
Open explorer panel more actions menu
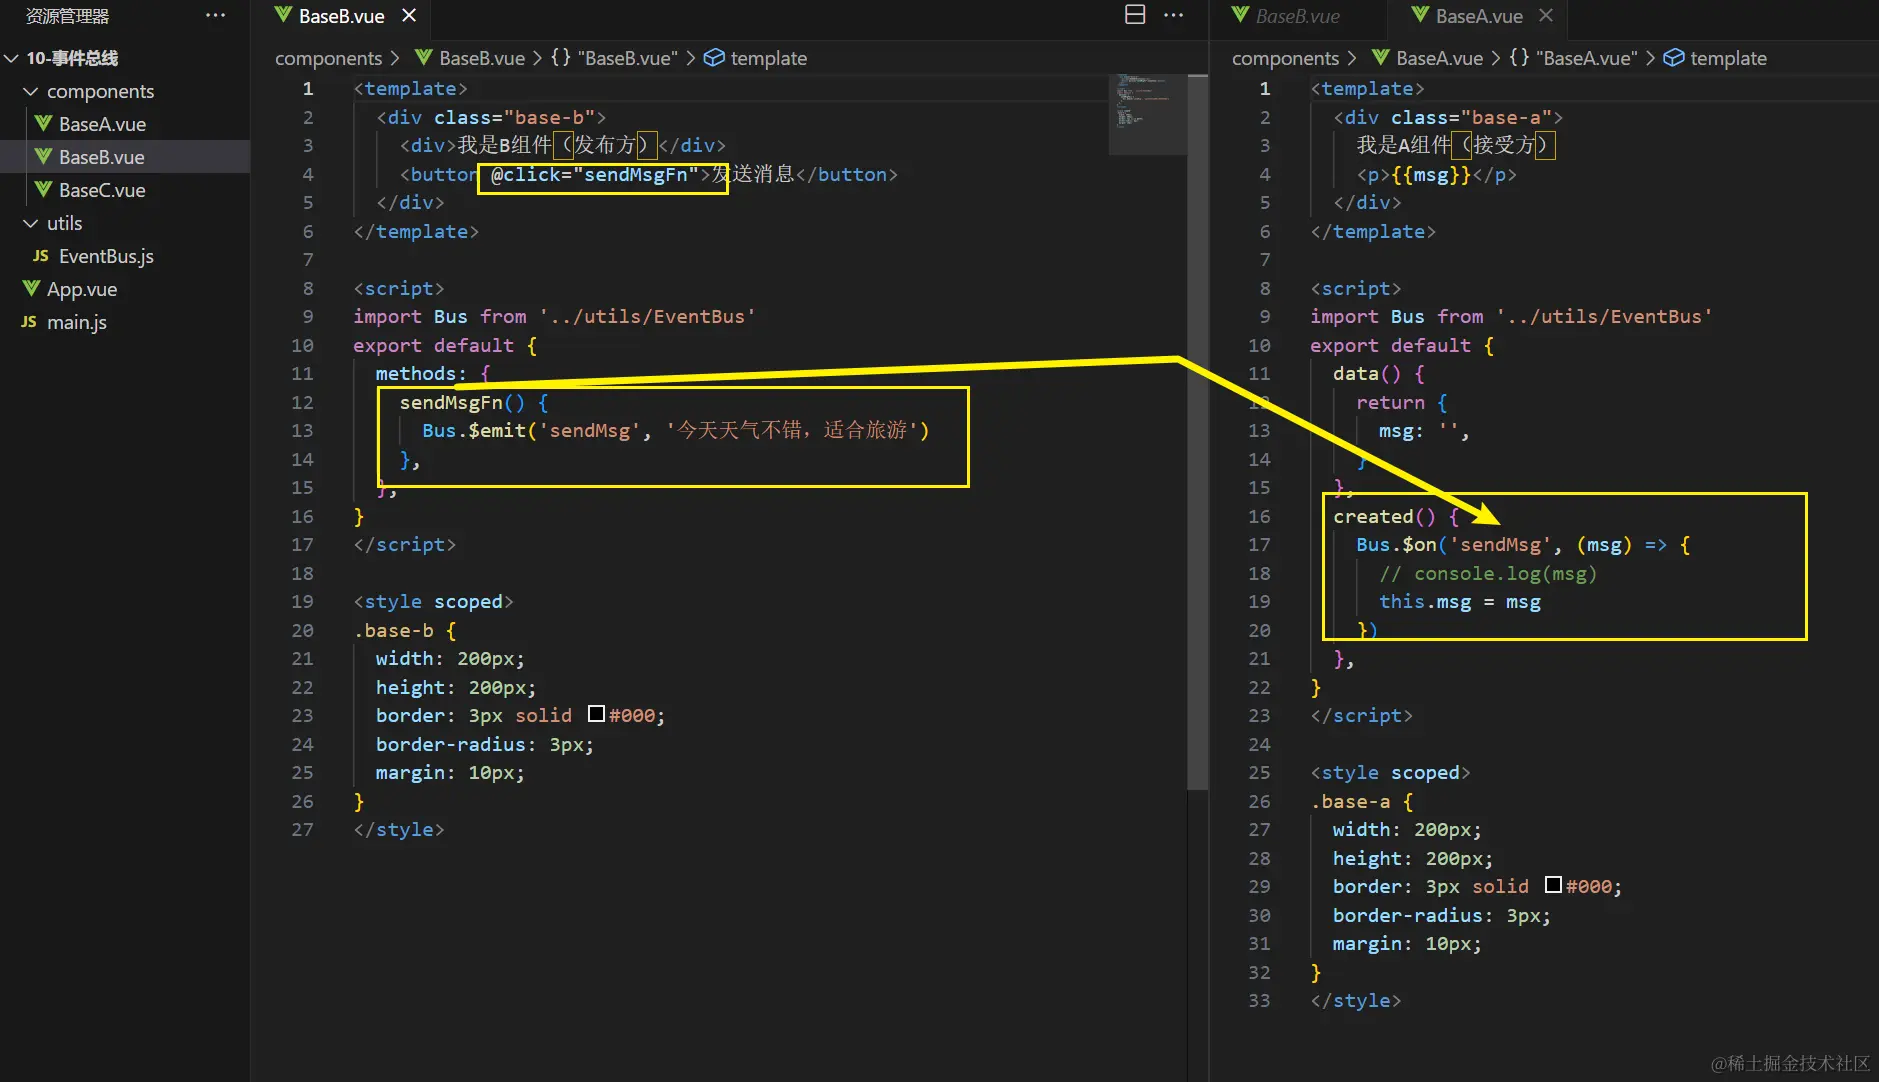pyautogui.click(x=215, y=15)
